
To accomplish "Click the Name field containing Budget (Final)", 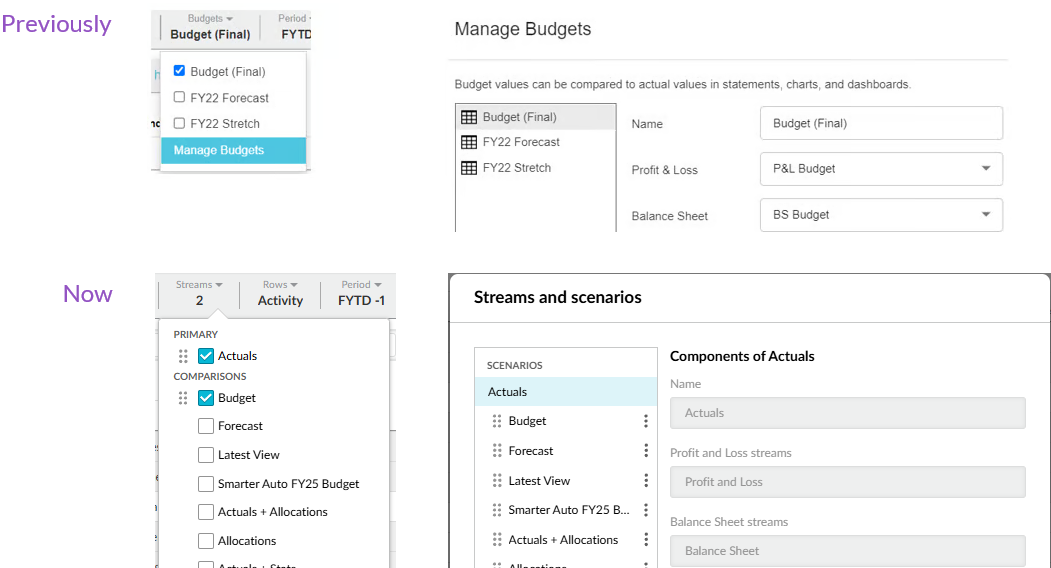I will [x=881, y=124].
